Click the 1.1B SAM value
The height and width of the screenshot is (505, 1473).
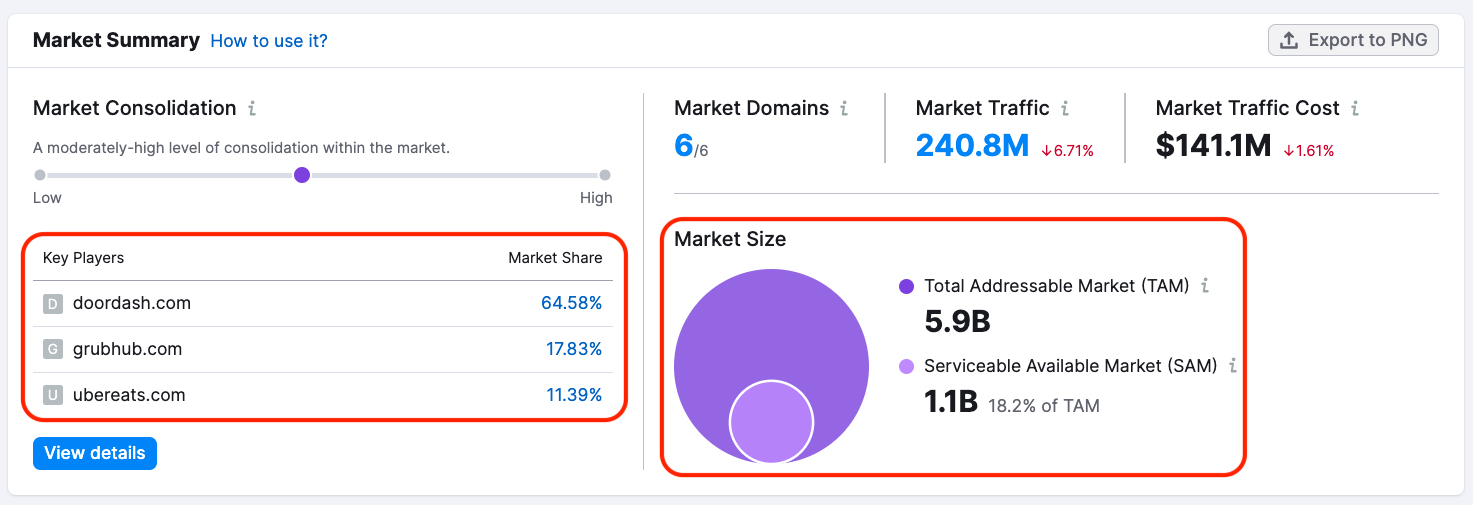point(950,402)
